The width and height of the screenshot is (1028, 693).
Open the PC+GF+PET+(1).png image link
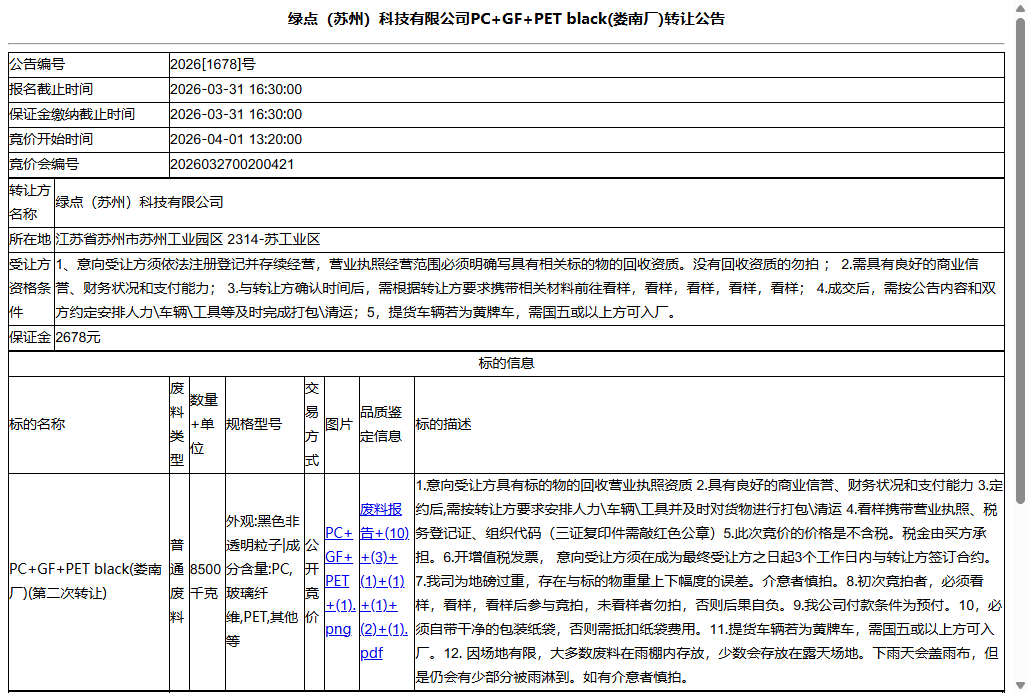(x=339, y=580)
